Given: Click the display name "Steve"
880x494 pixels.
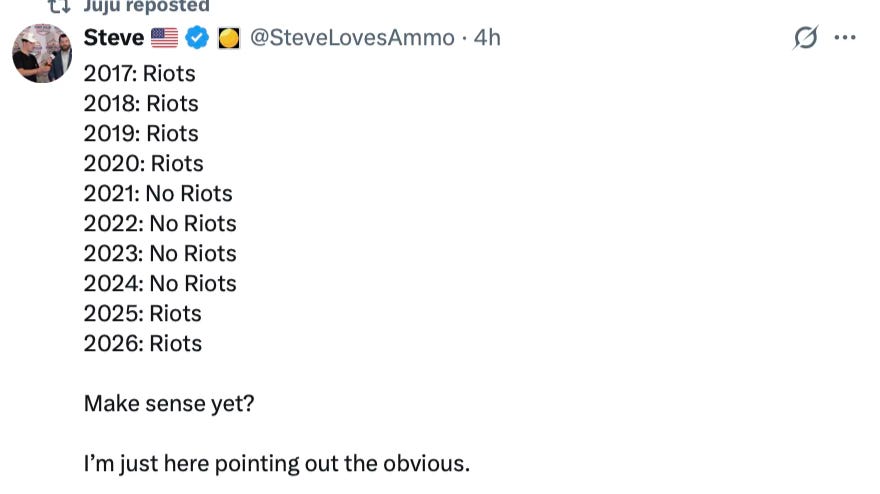Looking at the screenshot, I should (x=113, y=38).
